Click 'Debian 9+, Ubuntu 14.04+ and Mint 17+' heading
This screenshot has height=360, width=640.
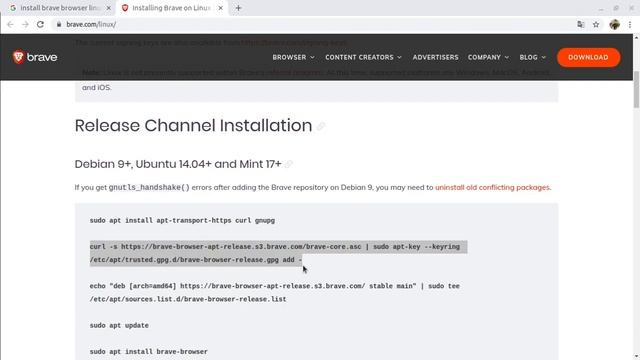coord(178,164)
